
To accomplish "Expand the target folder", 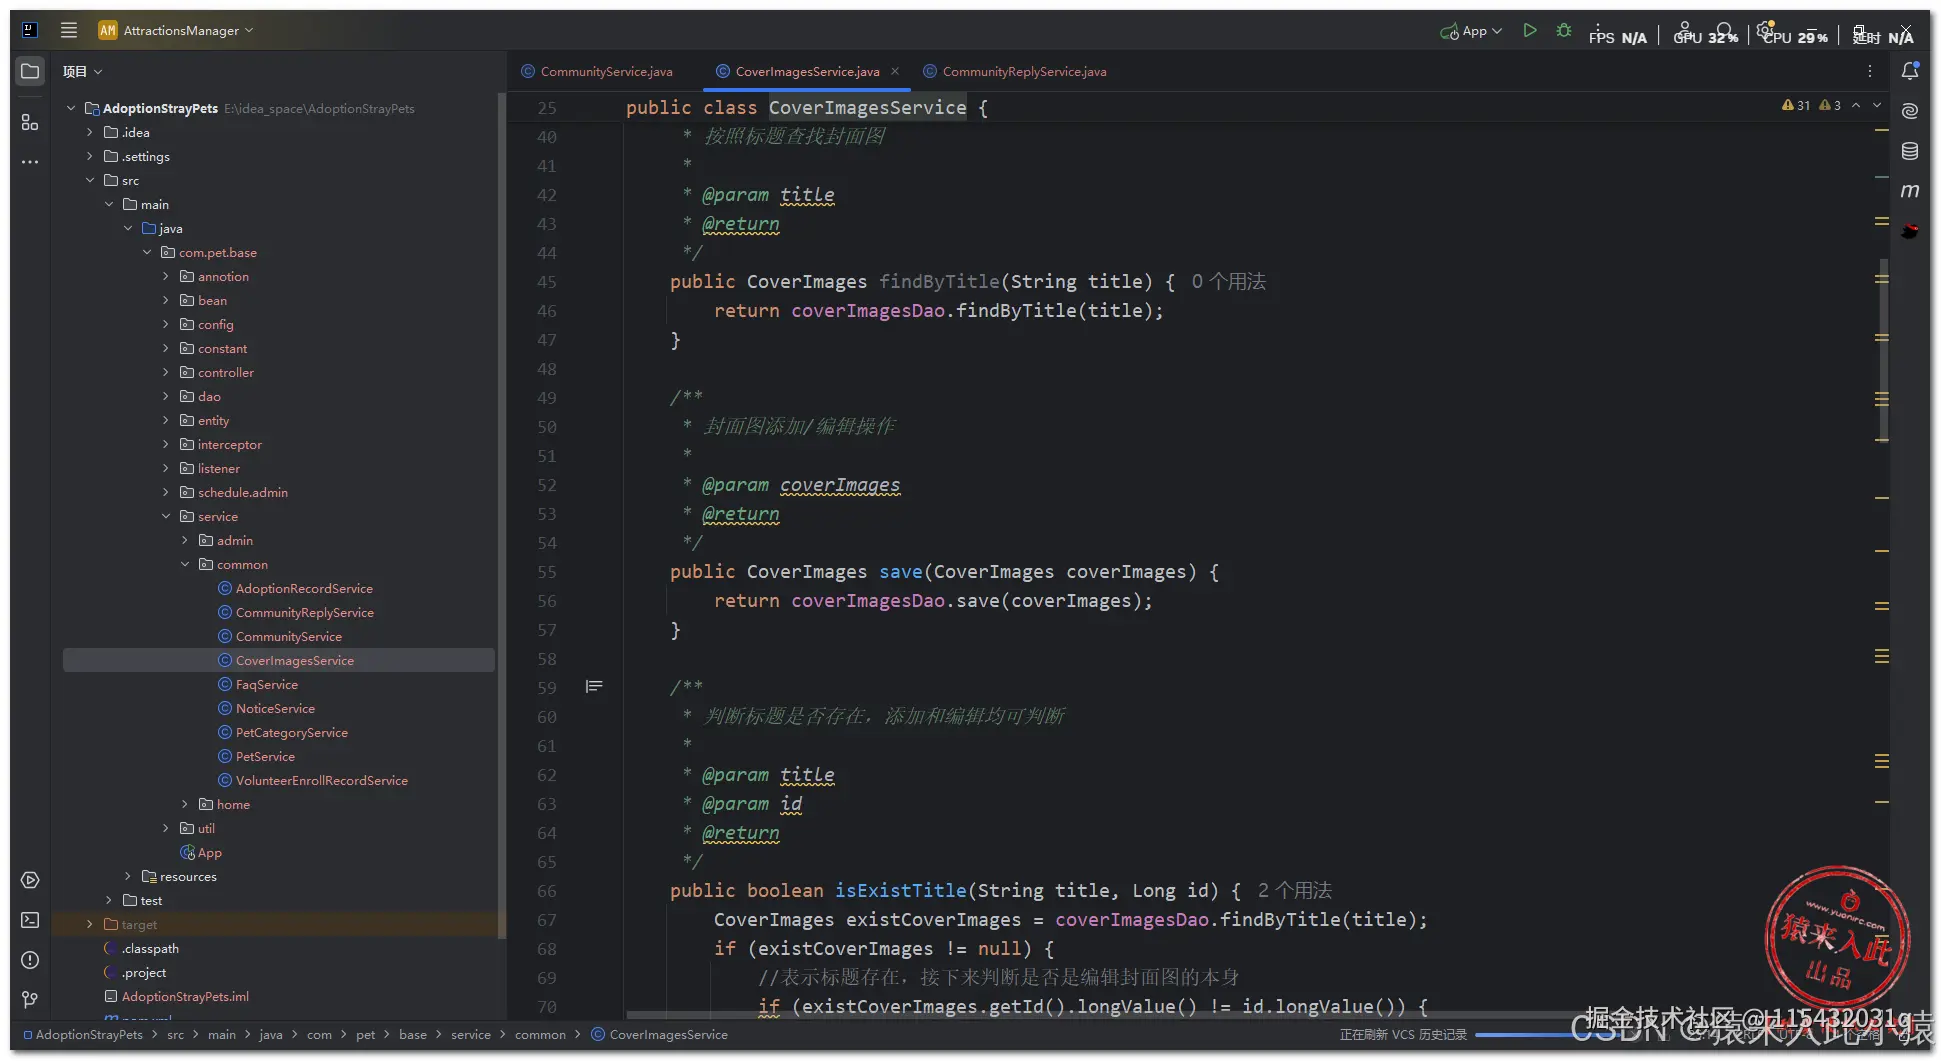I will point(90,924).
